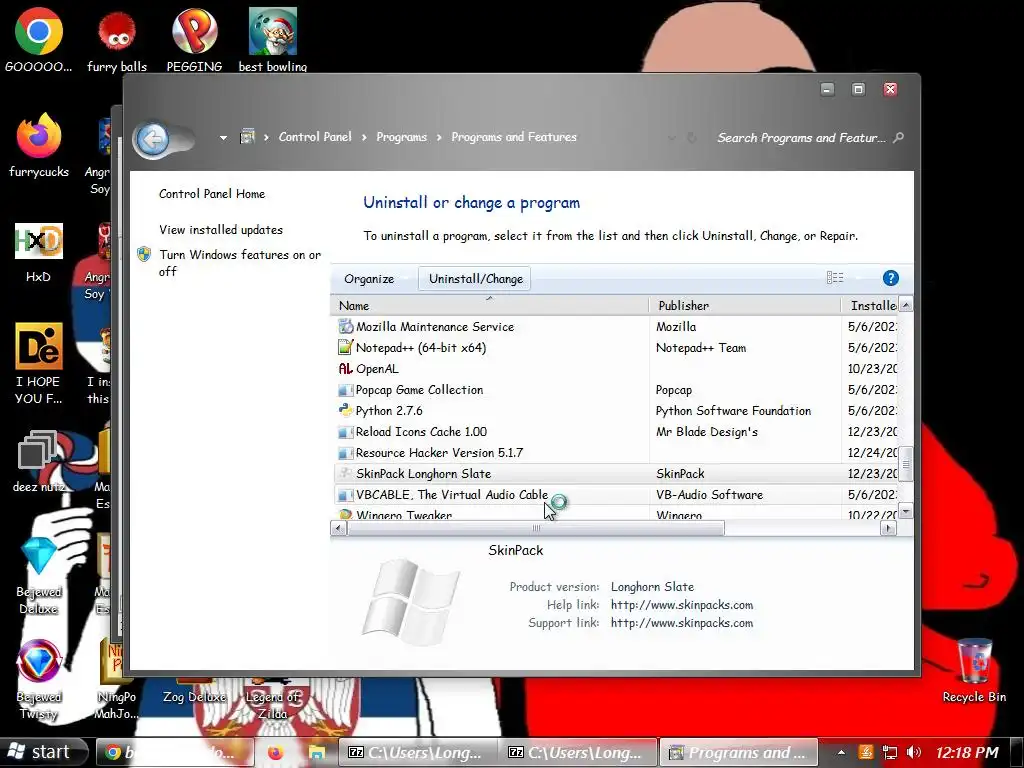Select Python 2.7.6 entry
Viewport: 1024px width, 768px height.
pyautogui.click(x=615, y=410)
